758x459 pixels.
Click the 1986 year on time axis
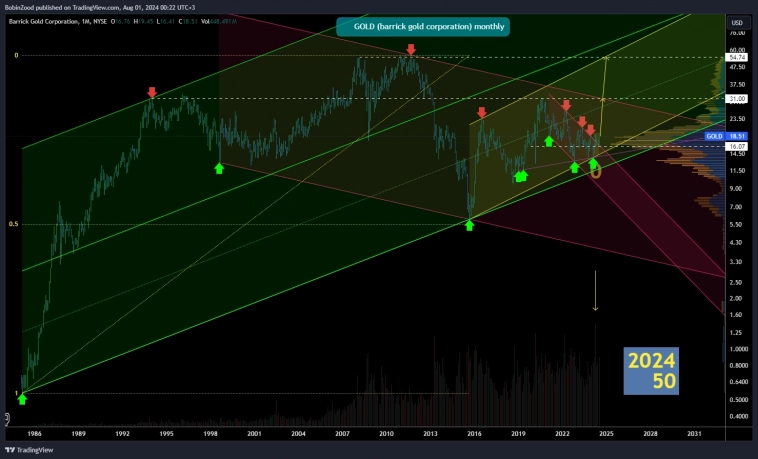pyautogui.click(x=34, y=433)
